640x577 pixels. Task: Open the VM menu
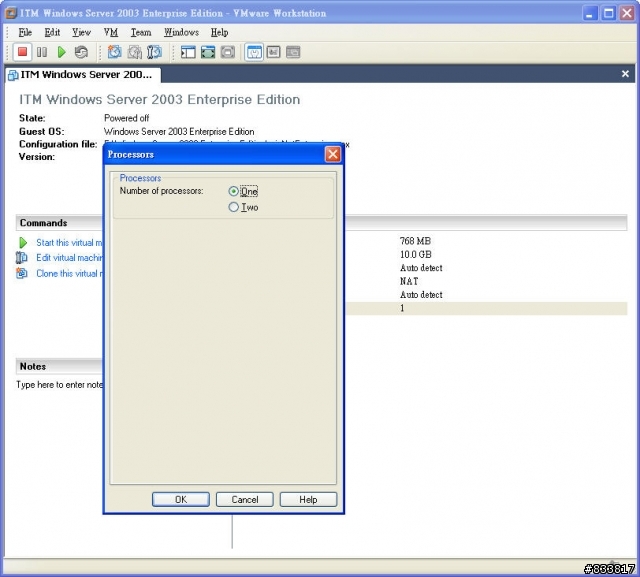pyautogui.click(x=111, y=32)
